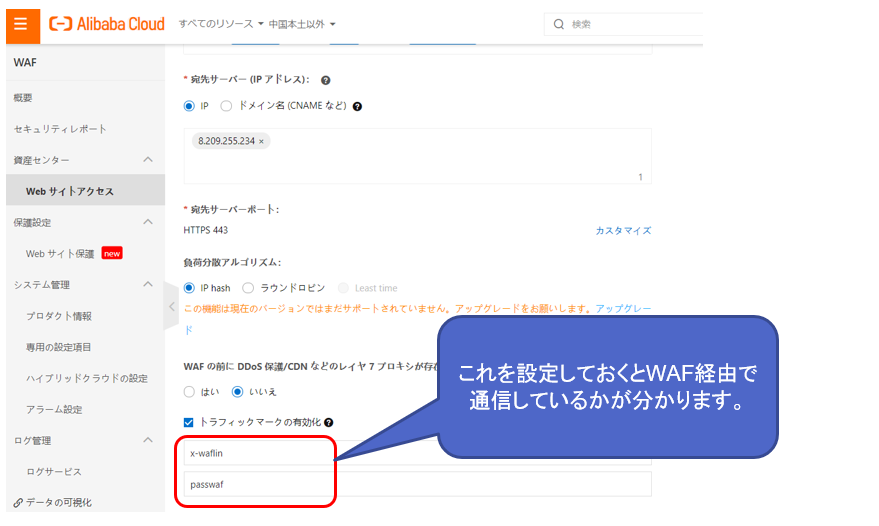Viewport: 879px width, 526px height.
Task: Collapse the sidebar with arrow handle
Action: pyautogui.click(x=172, y=306)
